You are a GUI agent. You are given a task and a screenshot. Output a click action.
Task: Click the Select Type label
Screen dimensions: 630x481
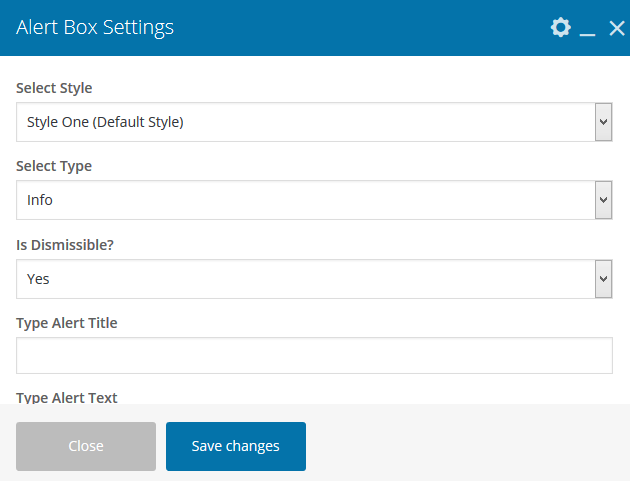point(54,166)
